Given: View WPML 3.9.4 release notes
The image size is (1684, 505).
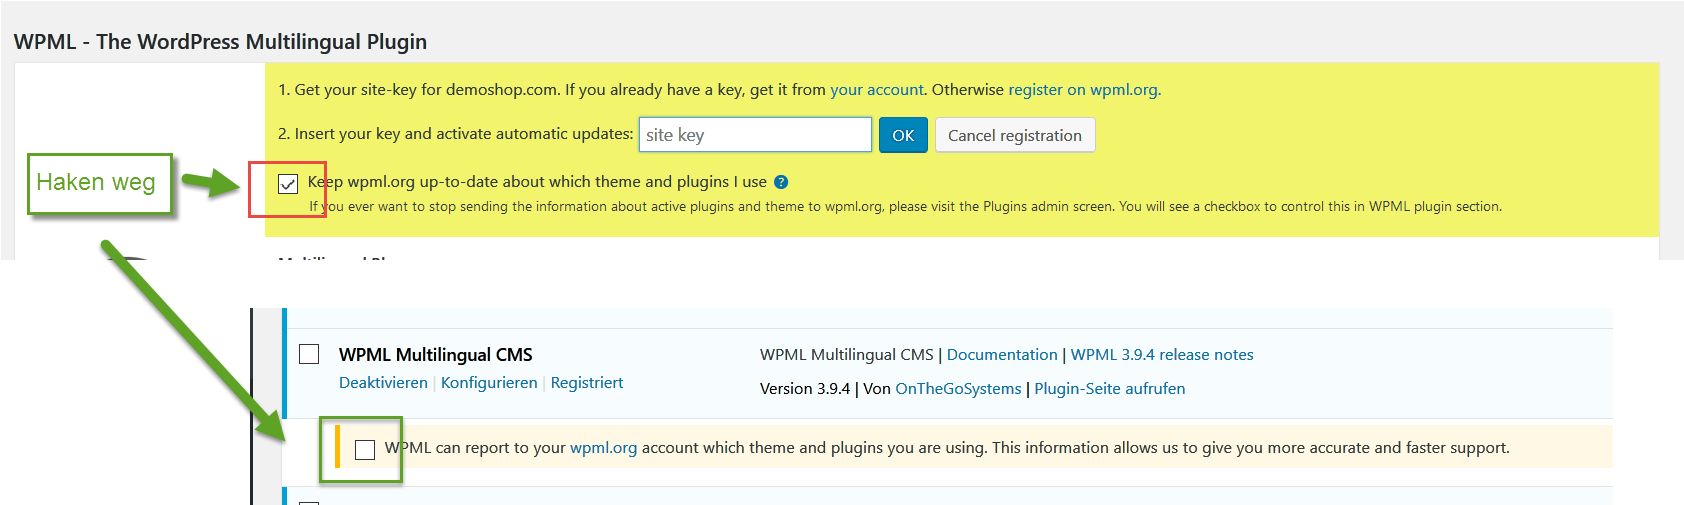Looking at the screenshot, I should click(1162, 355).
